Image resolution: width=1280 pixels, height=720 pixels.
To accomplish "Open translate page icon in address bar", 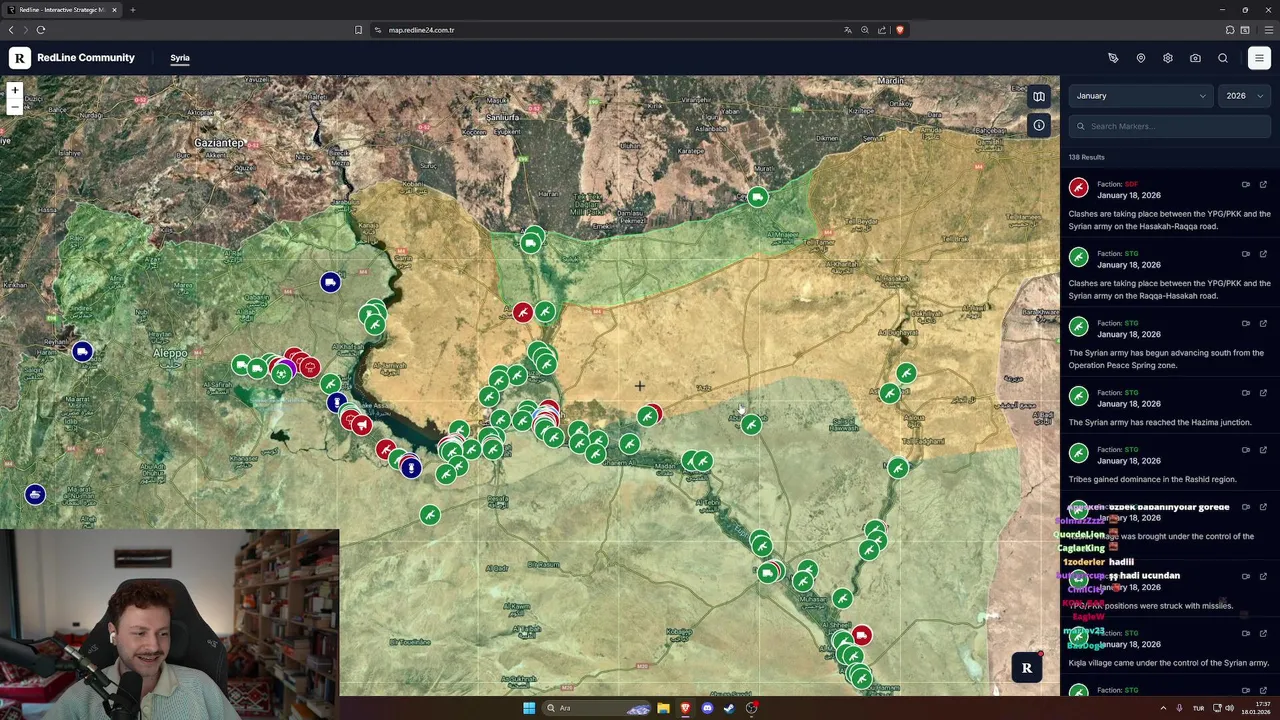I will point(848,30).
